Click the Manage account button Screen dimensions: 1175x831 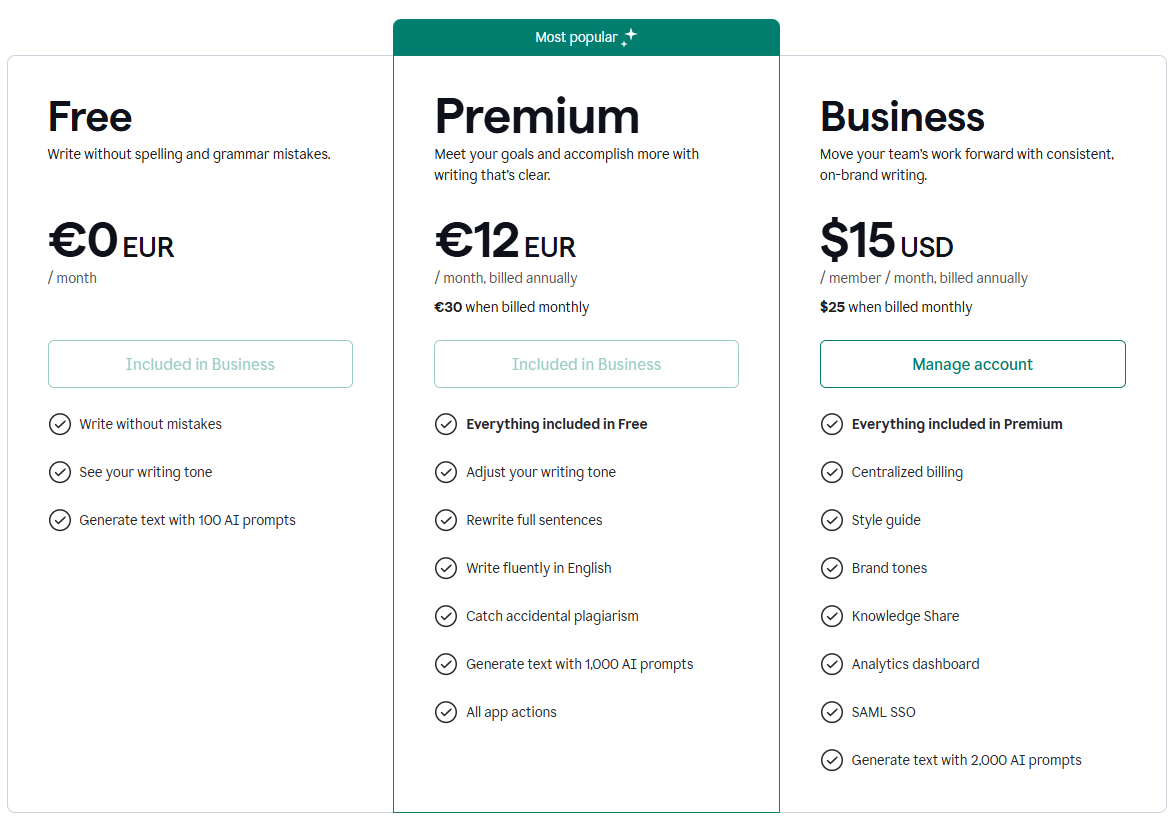pos(972,364)
